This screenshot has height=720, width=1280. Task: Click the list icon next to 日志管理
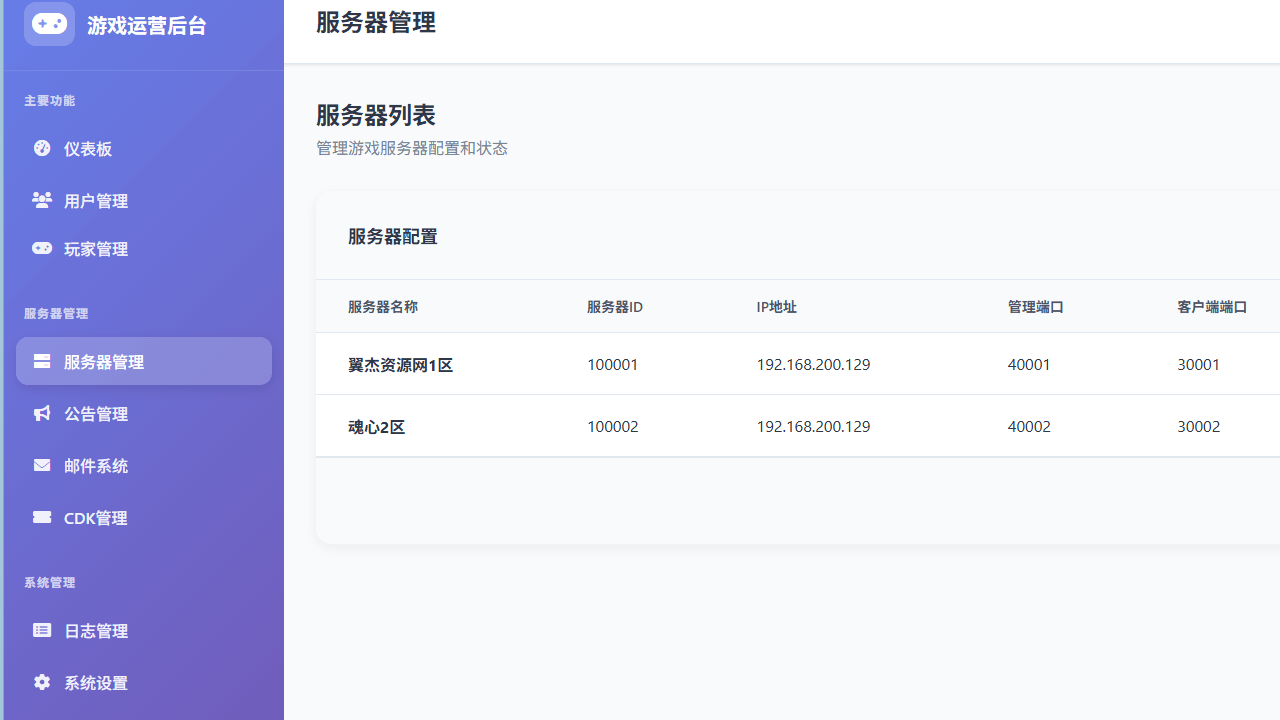41,630
